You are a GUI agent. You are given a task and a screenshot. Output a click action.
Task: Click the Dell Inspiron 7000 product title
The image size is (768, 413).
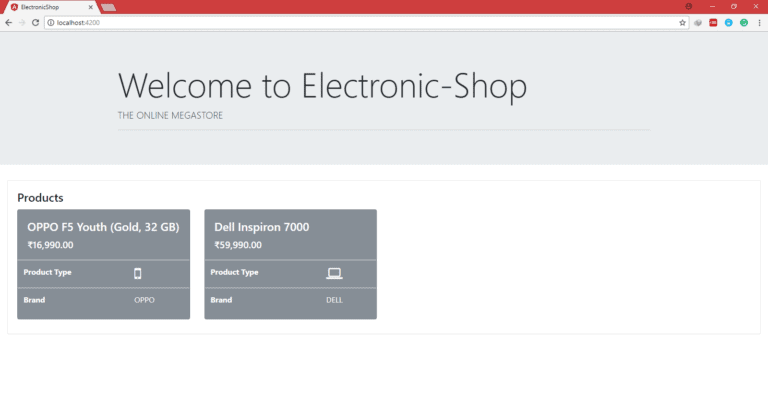click(x=262, y=227)
